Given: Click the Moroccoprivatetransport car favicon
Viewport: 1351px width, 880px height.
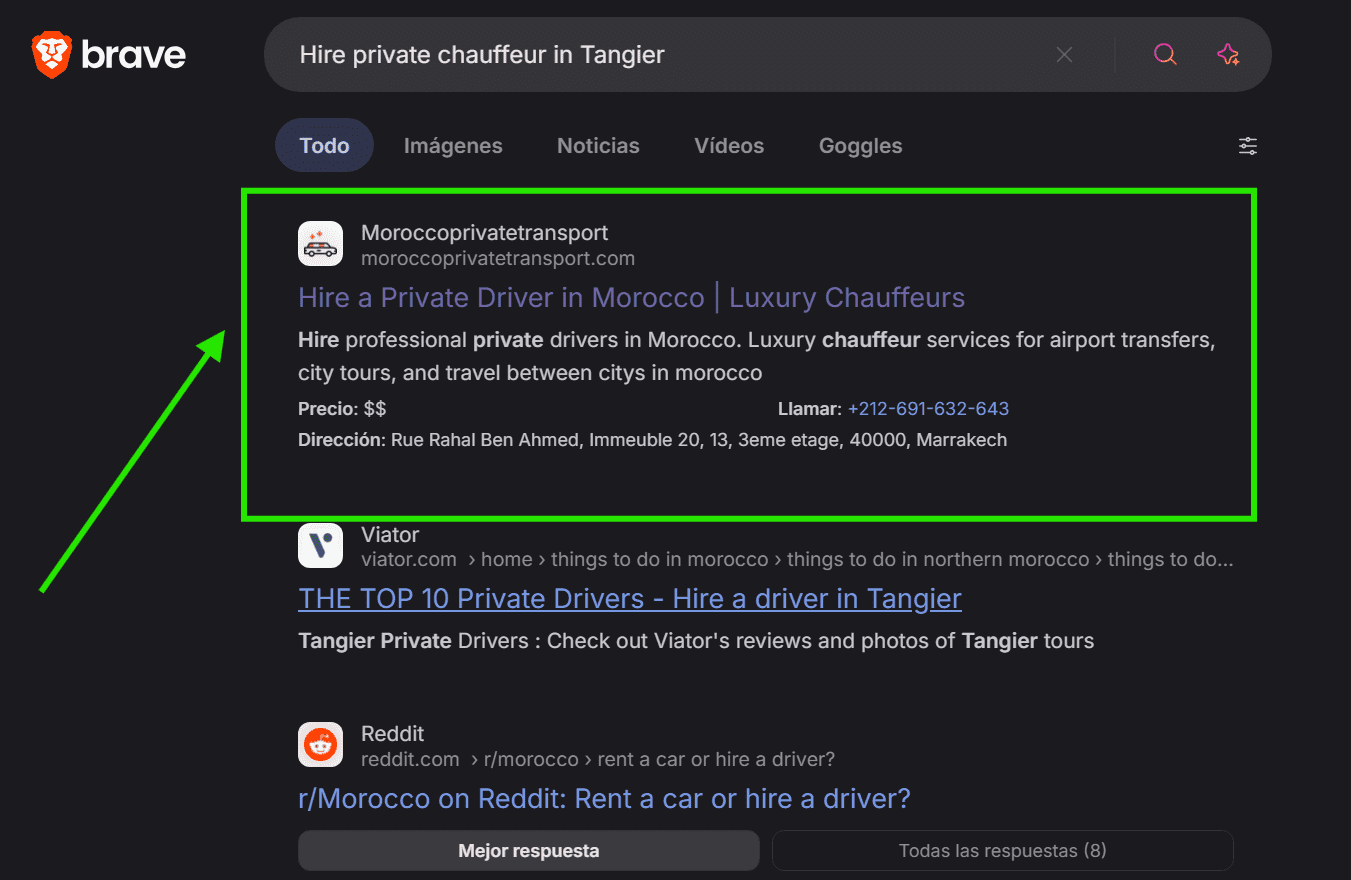Looking at the screenshot, I should pyautogui.click(x=320, y=244).
